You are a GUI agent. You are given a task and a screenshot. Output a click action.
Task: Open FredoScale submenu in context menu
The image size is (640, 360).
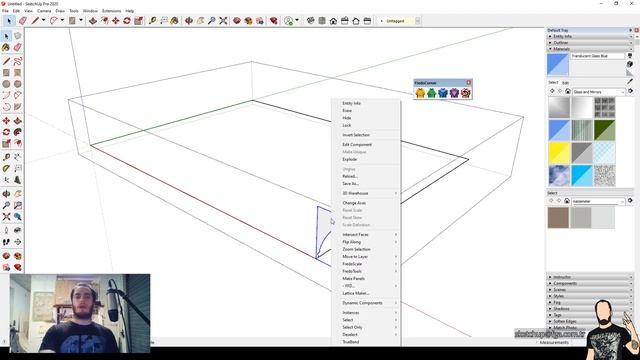(x=352, y=264)
